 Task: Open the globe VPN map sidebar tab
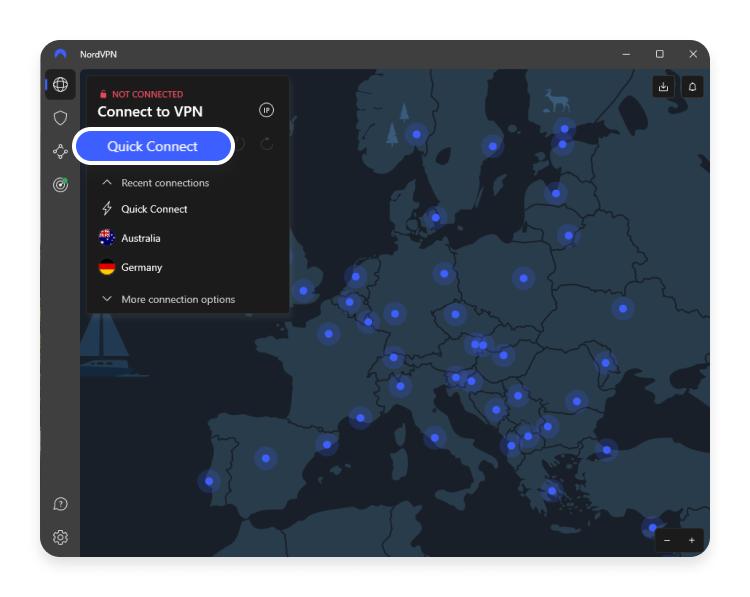click(x=60, y=85)
